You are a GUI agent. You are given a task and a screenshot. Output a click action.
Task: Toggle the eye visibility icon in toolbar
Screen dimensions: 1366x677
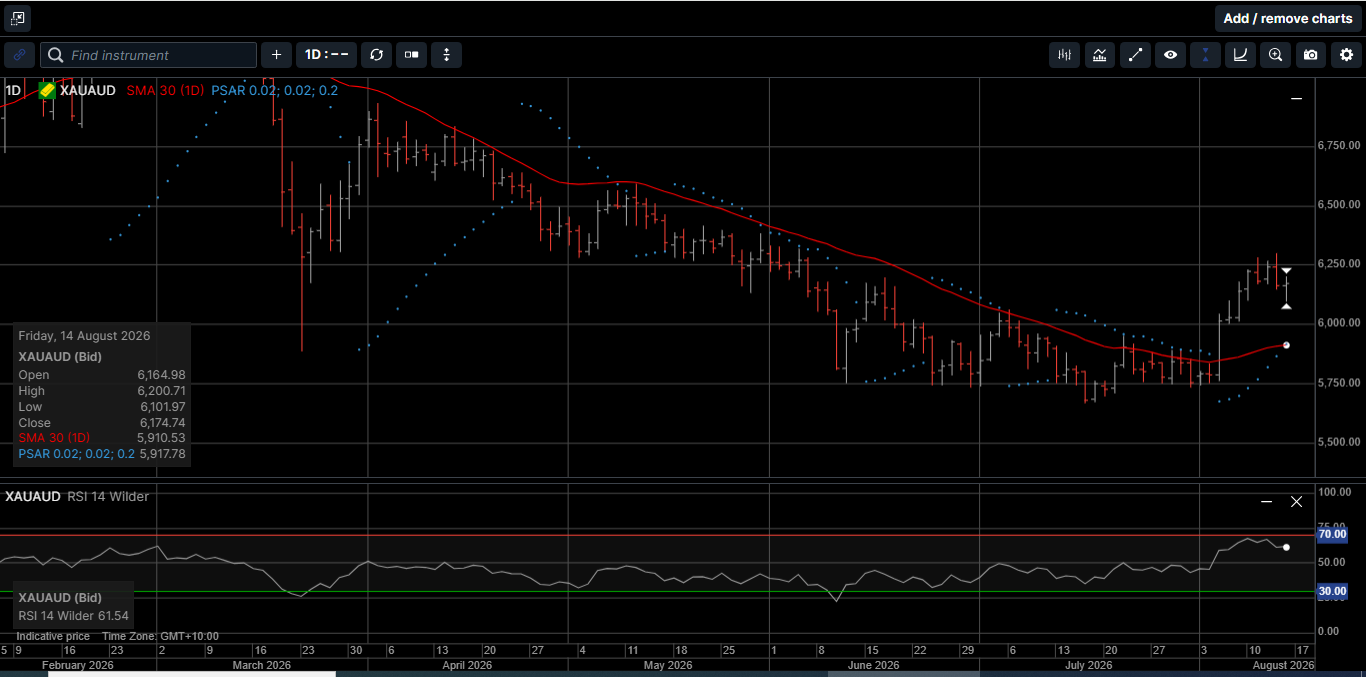pos(1170,55)
